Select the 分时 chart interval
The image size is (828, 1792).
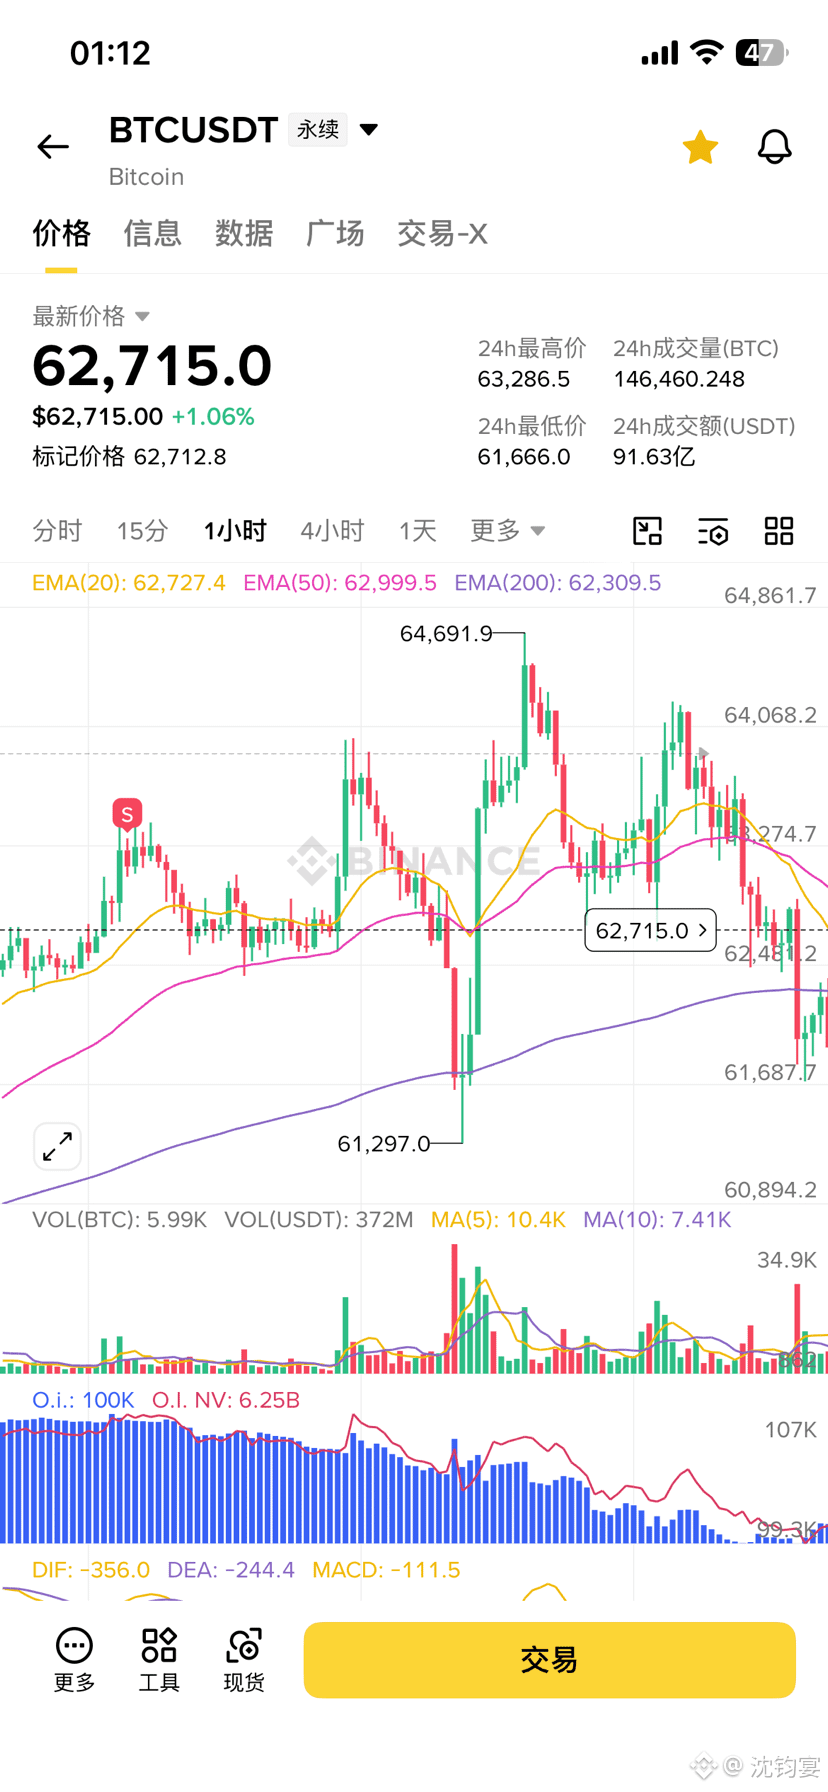(x=57, y=531)
